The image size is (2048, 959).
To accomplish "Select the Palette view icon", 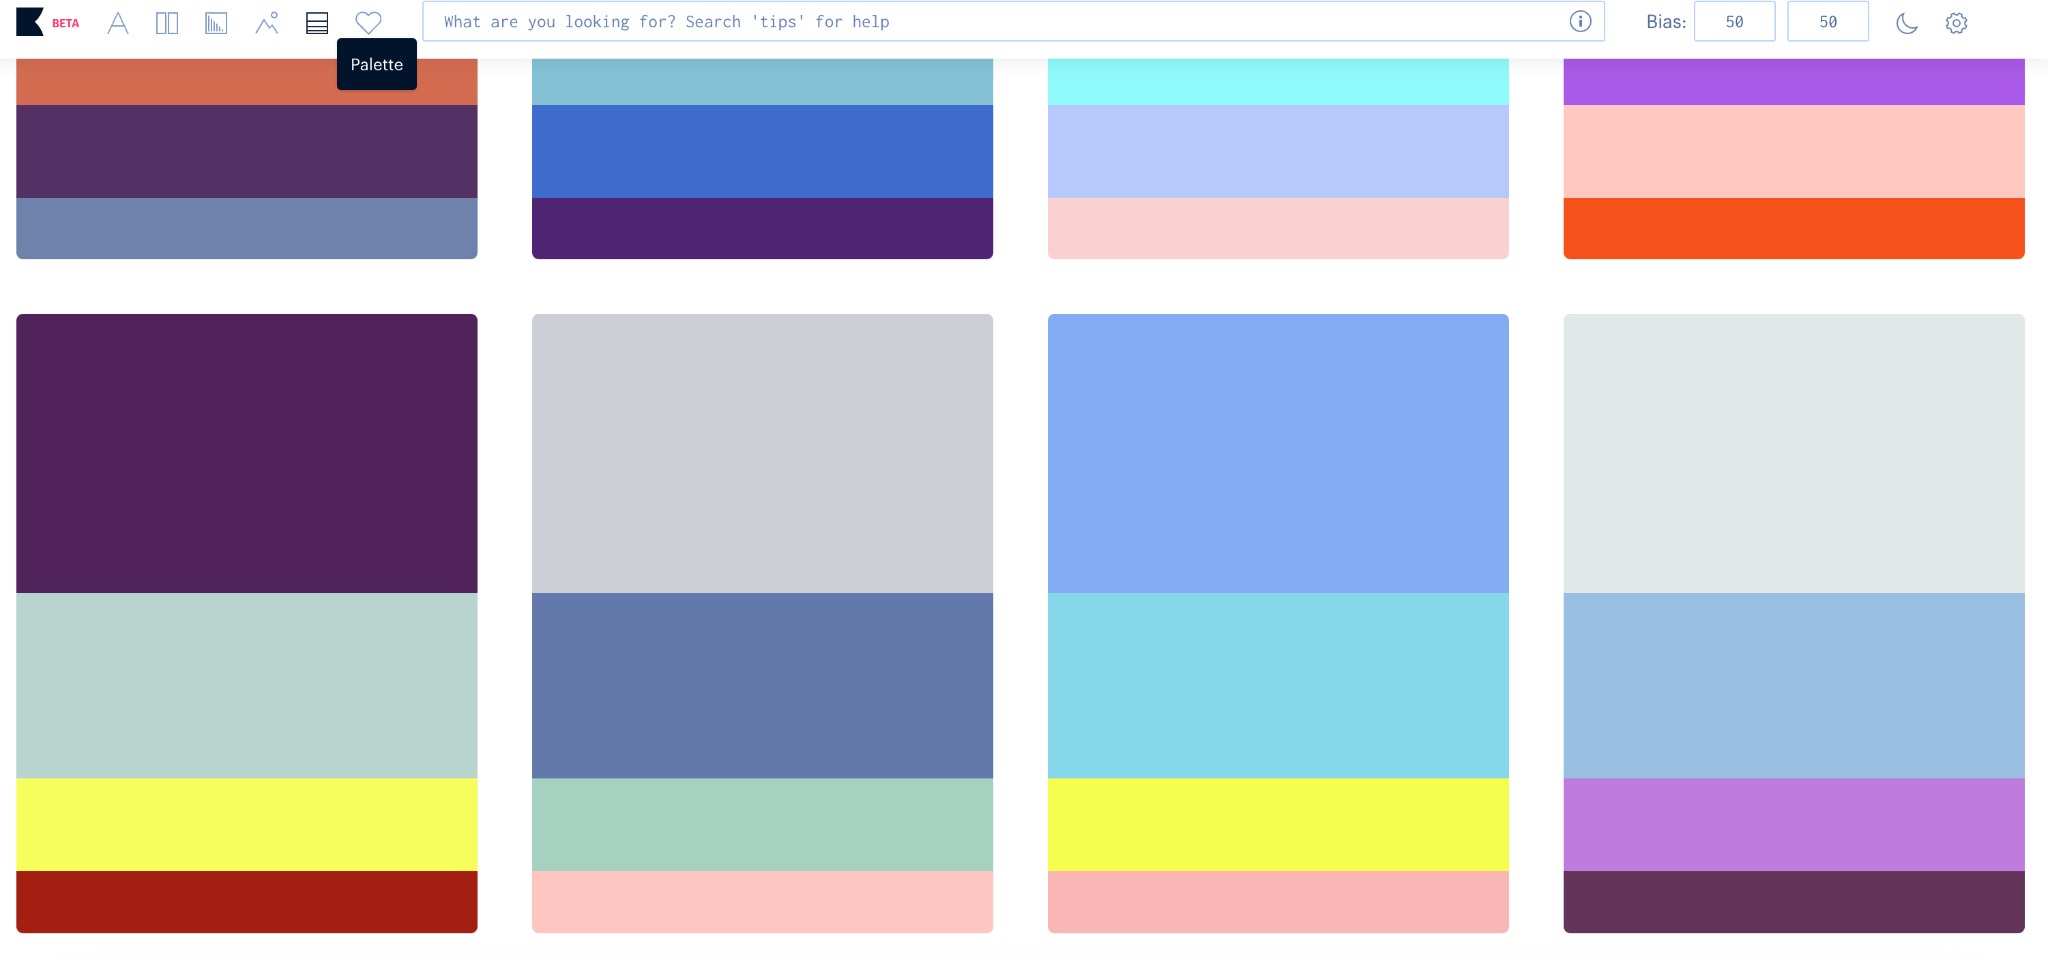I will (317, 22).
